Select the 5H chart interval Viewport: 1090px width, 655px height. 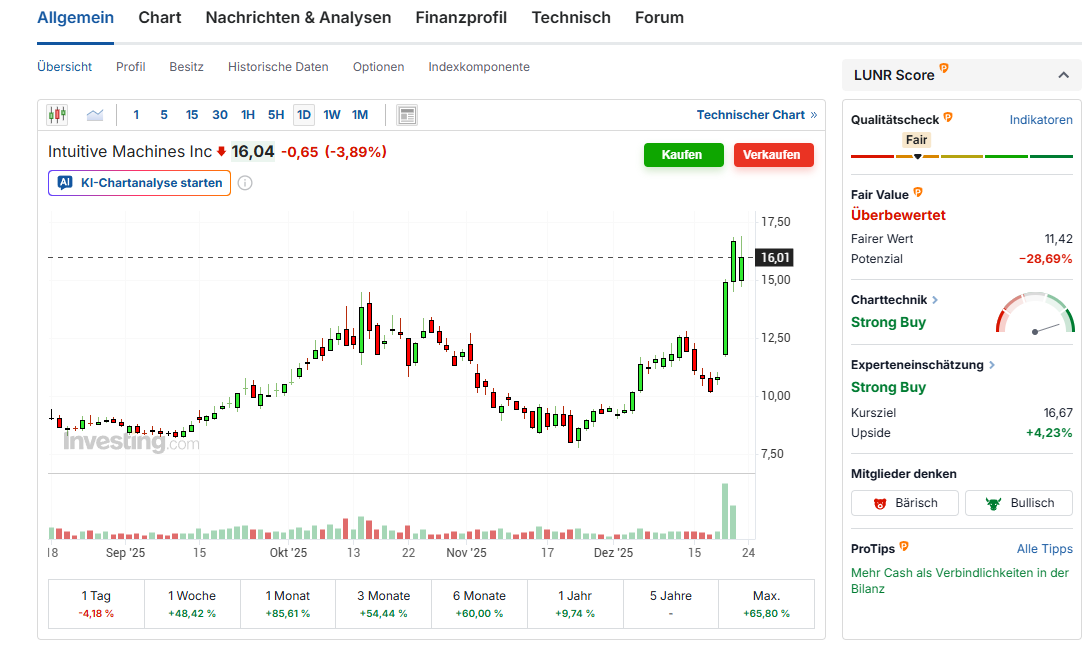tap(276, 115)
